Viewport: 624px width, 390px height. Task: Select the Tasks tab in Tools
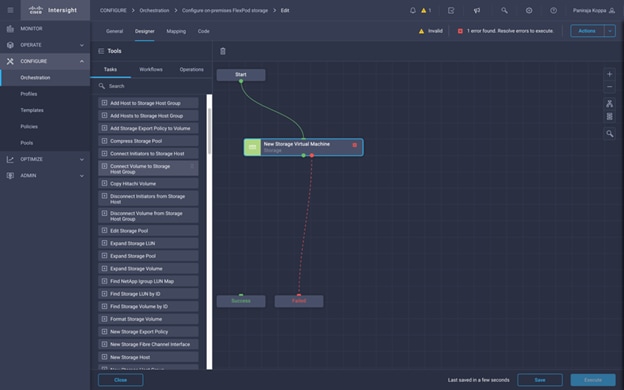pyautogui.click(x=110, y=69)
